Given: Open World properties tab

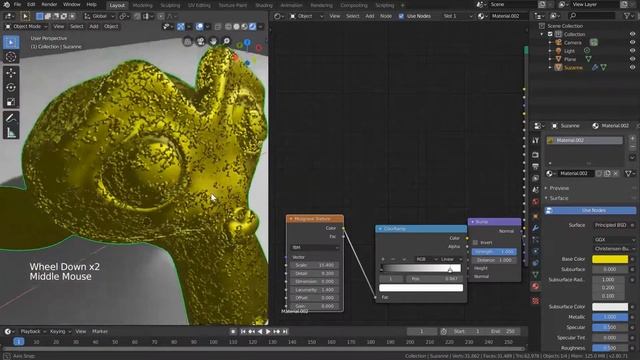Looking at the screenshot, I should click(535, 201).
